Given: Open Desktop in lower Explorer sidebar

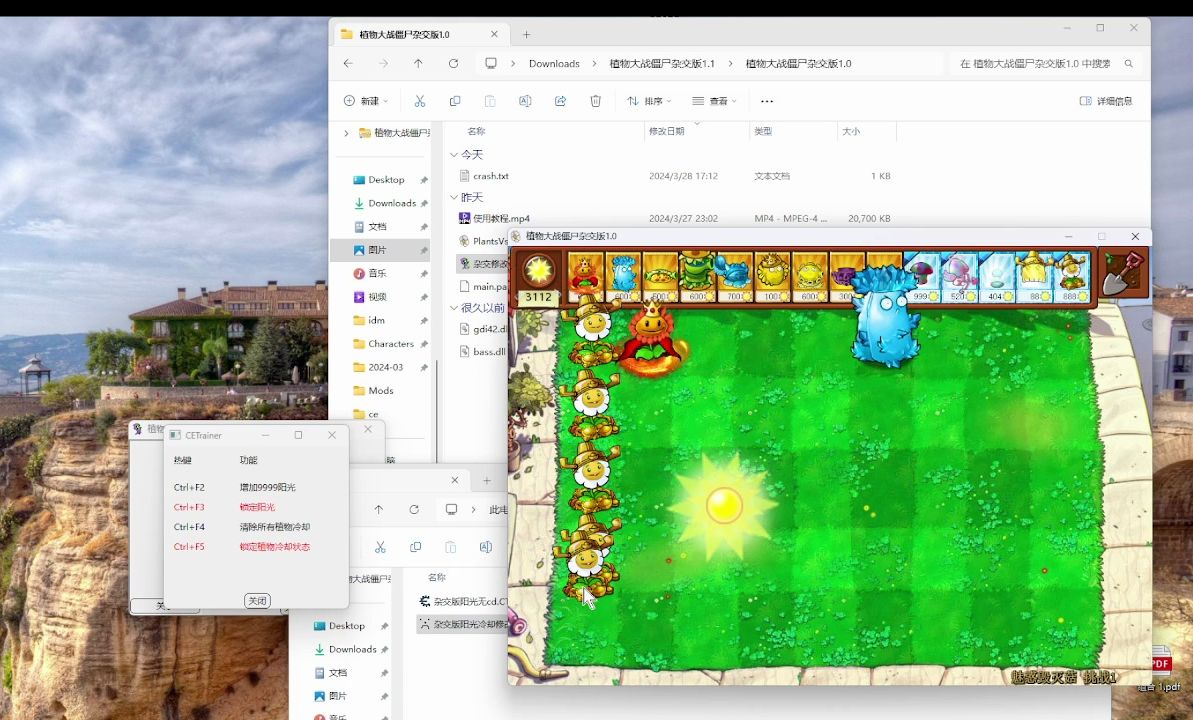Looking at the screenshot, I should tap(347, 626).
